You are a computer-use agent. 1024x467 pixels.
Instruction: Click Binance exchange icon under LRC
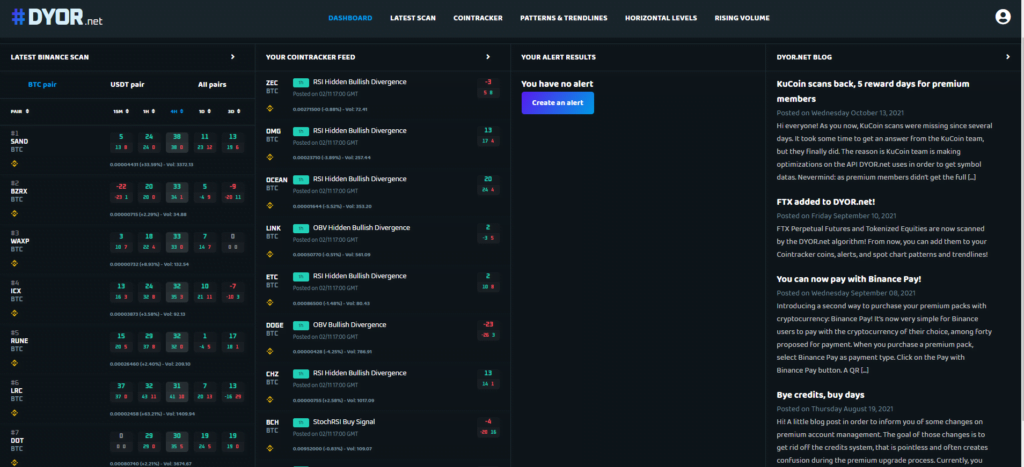coord(14,413)
